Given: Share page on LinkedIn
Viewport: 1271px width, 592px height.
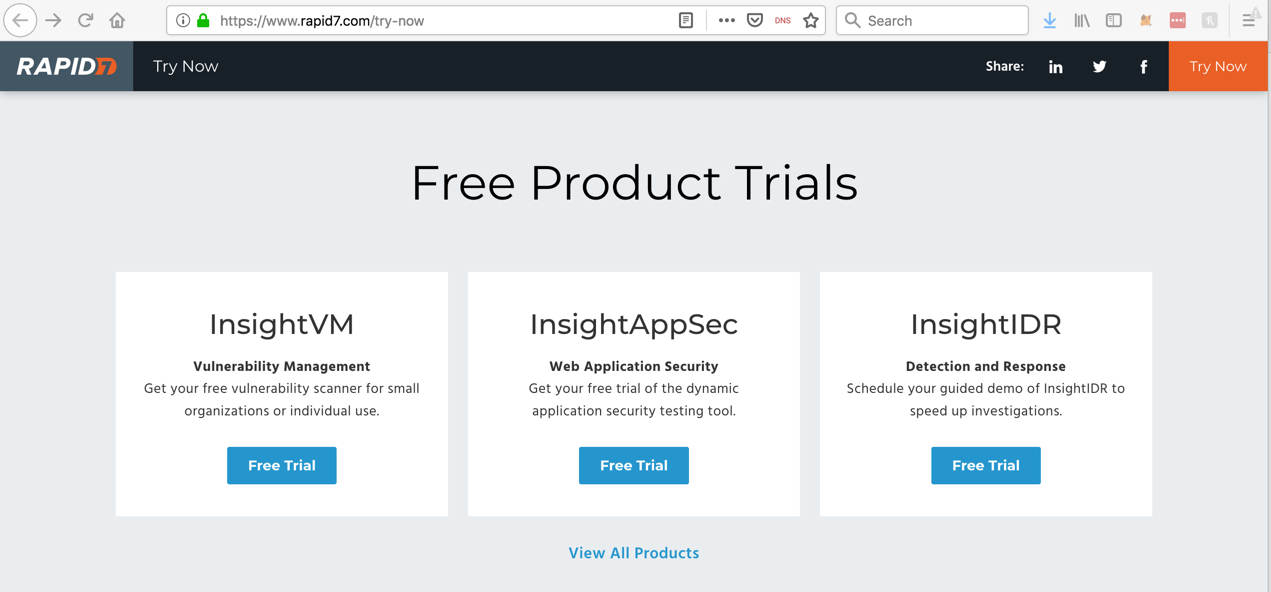Looking at the screenshot, I should point(1055,67).
